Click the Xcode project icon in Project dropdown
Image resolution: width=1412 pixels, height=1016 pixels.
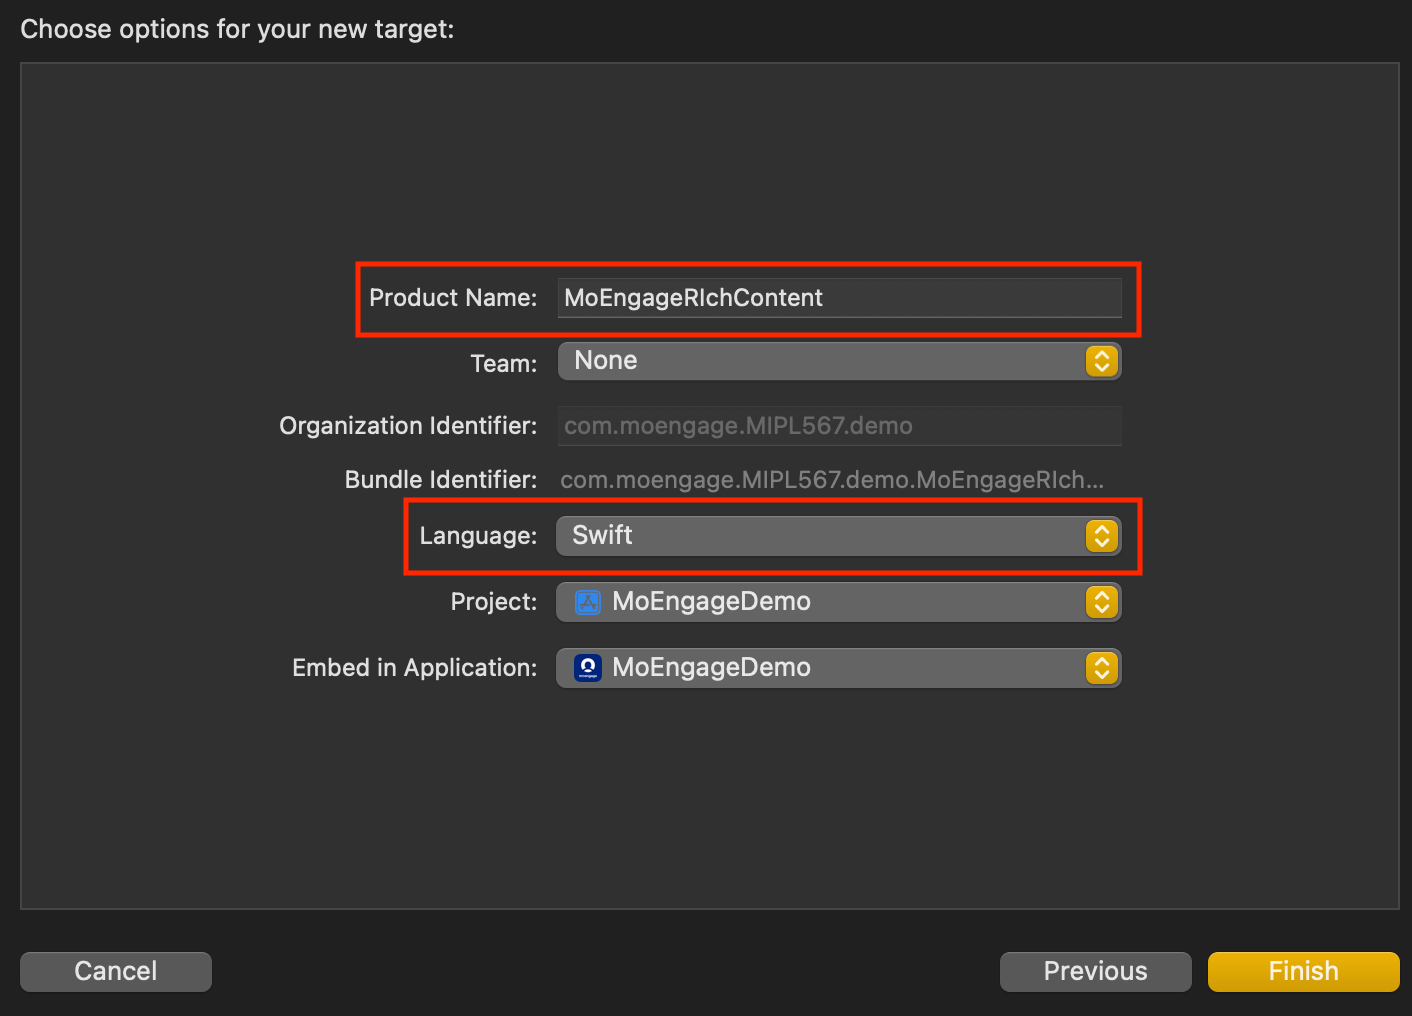(588, 602)
